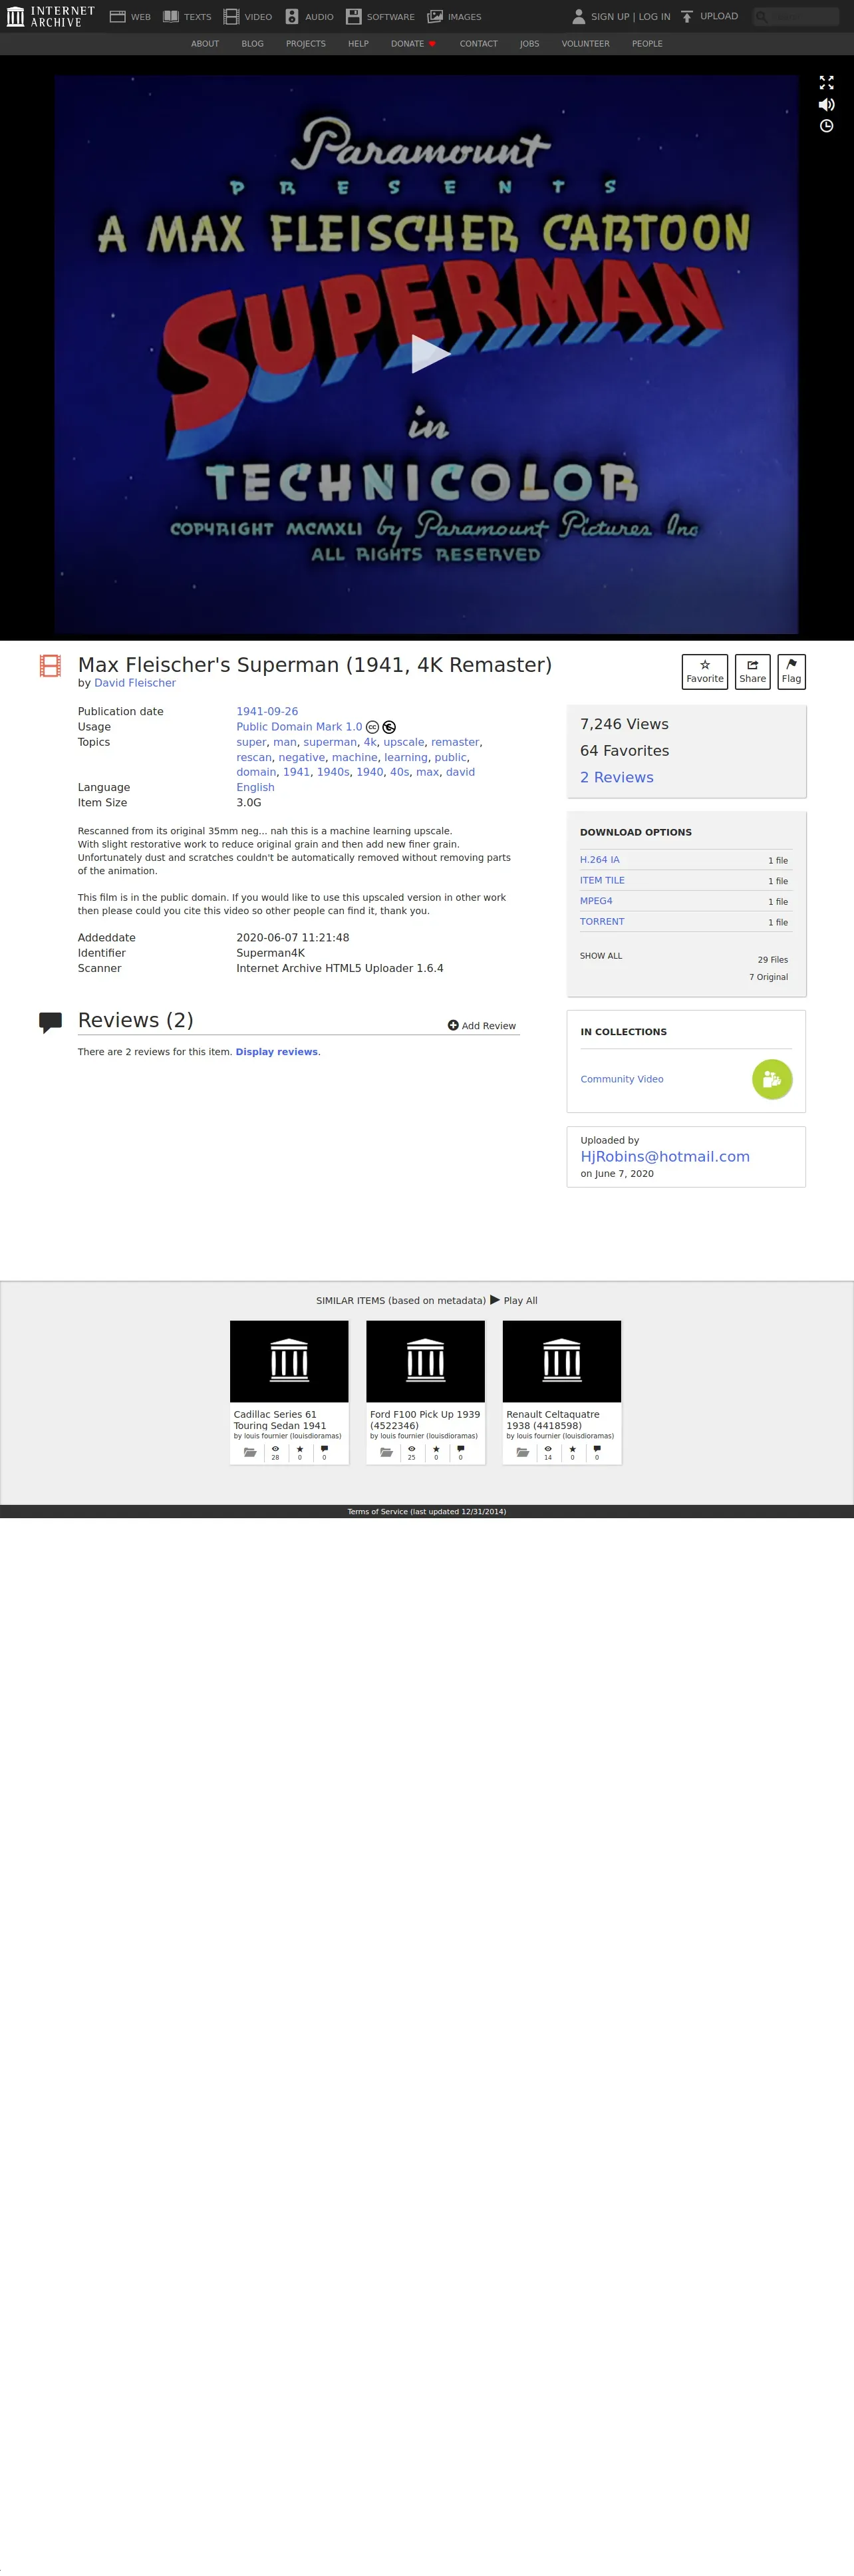Open Community Video collection link
Viewport: 854px width, 2576px height.
(622, 1079)
